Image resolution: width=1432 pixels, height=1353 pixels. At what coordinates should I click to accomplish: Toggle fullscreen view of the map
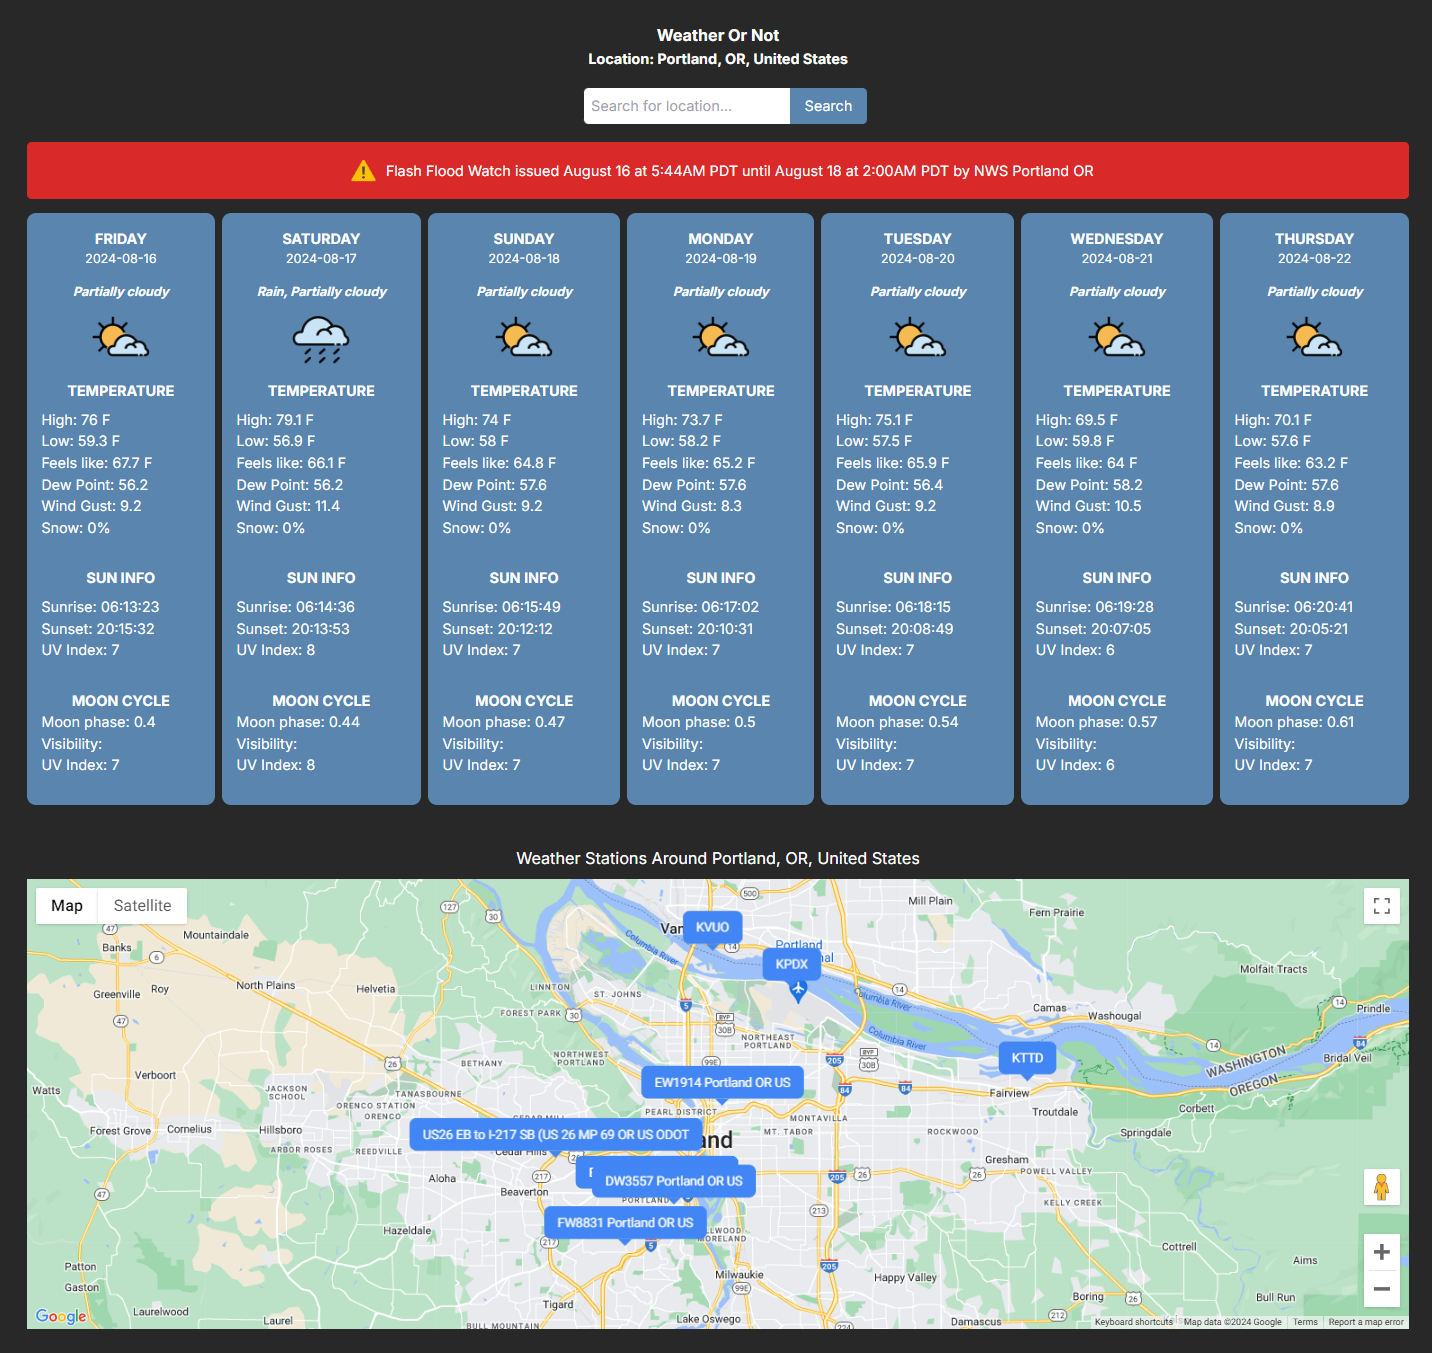click(1382, 906)
